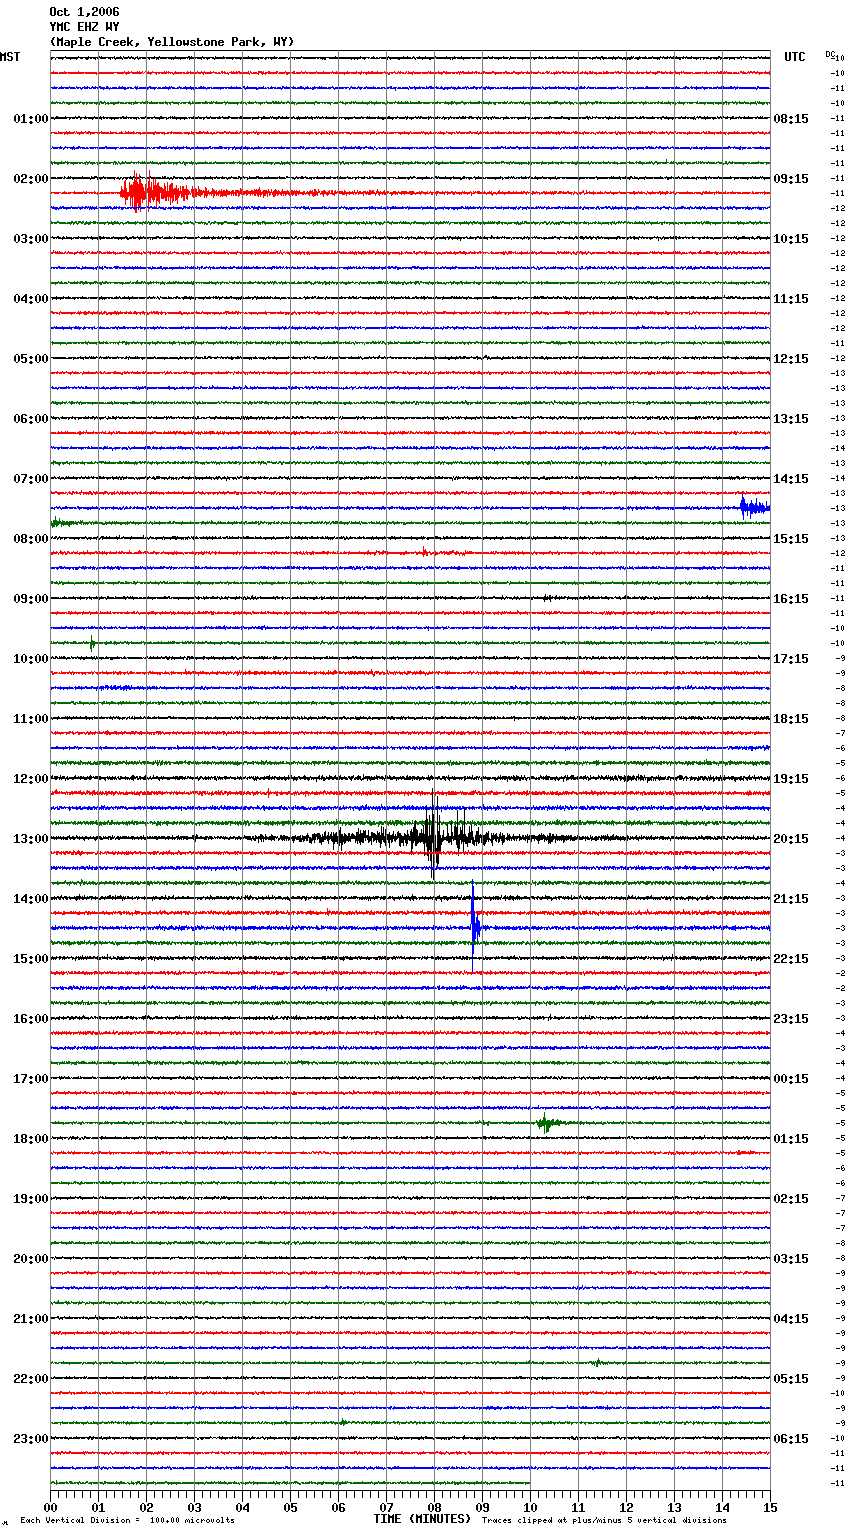Select the "02:00" MST time label
The width and height of the screenshot is (850, 1534).
pyautogui.click(x=31, y=179)
